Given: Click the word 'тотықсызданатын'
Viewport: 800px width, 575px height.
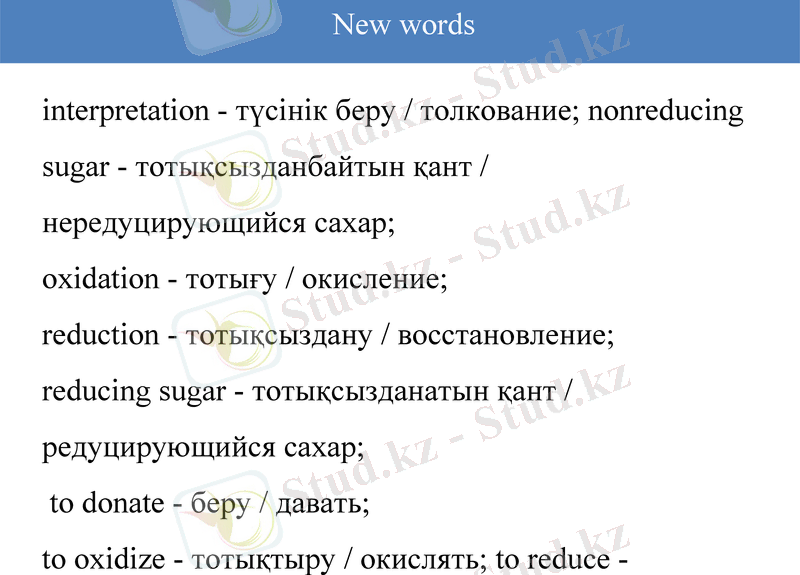Looking at the screenshot, I should [x=370, y=393].
